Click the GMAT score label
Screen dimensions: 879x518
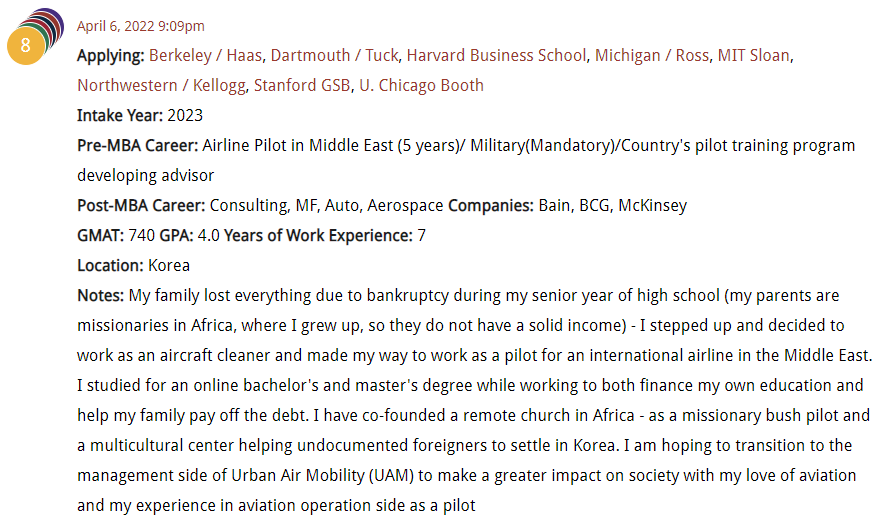(100, 236)
